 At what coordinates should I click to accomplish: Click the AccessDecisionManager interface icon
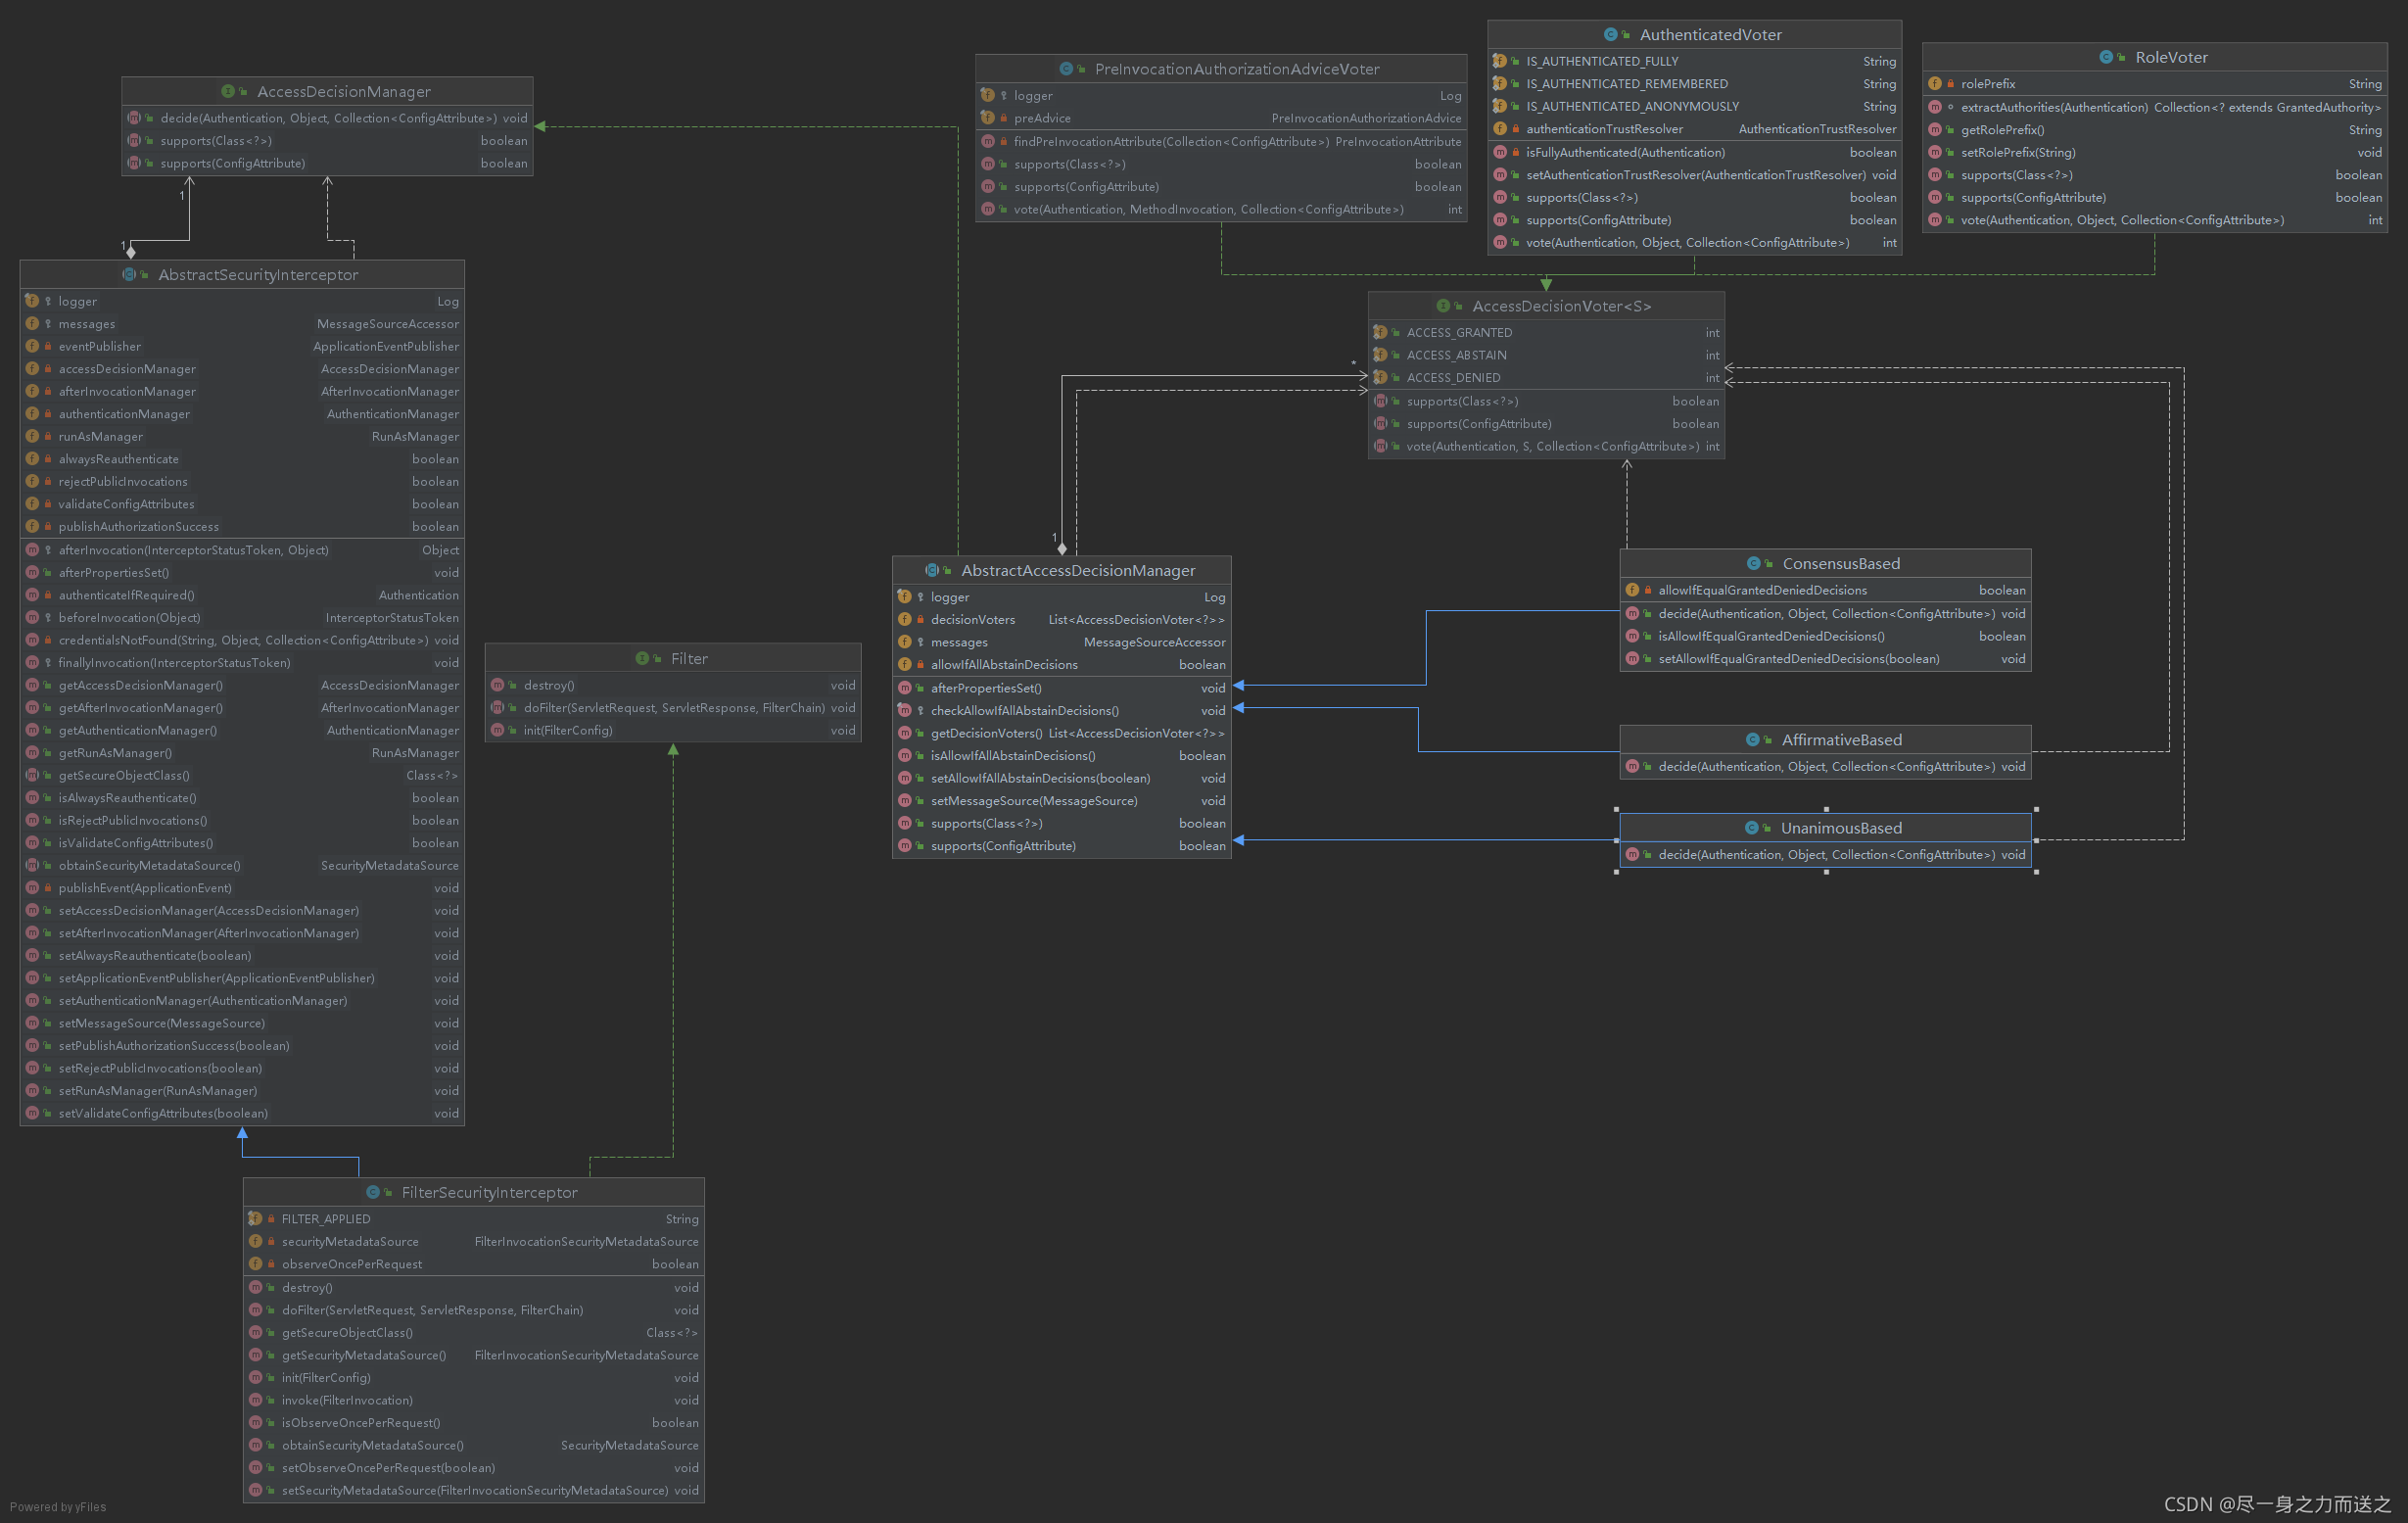(x=228, y=91)
